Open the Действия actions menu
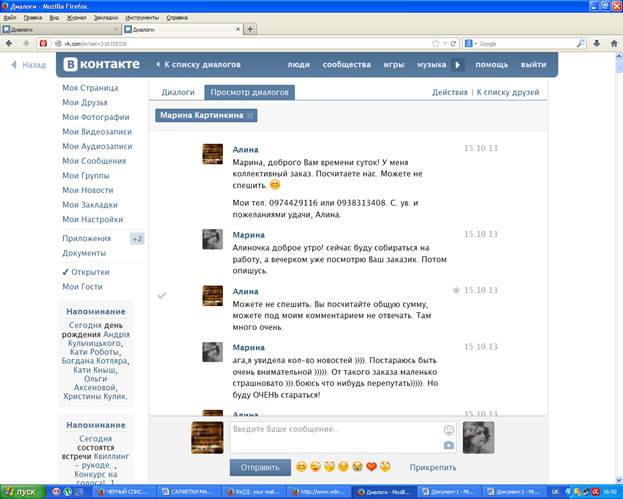 [449, 92]
